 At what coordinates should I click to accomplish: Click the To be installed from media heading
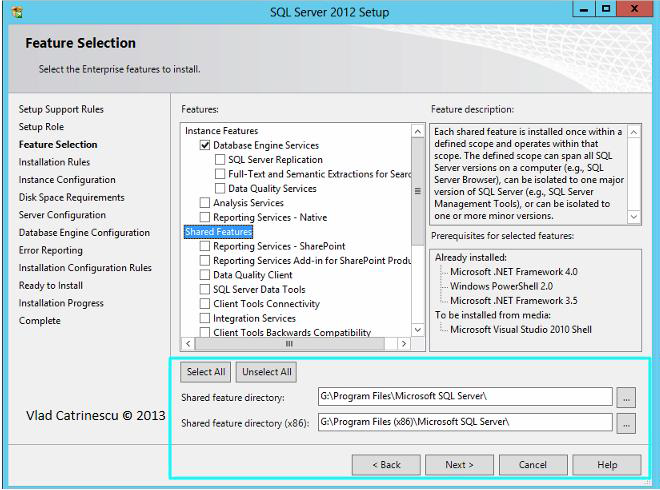pyautogui.click(x=492, y=315)
